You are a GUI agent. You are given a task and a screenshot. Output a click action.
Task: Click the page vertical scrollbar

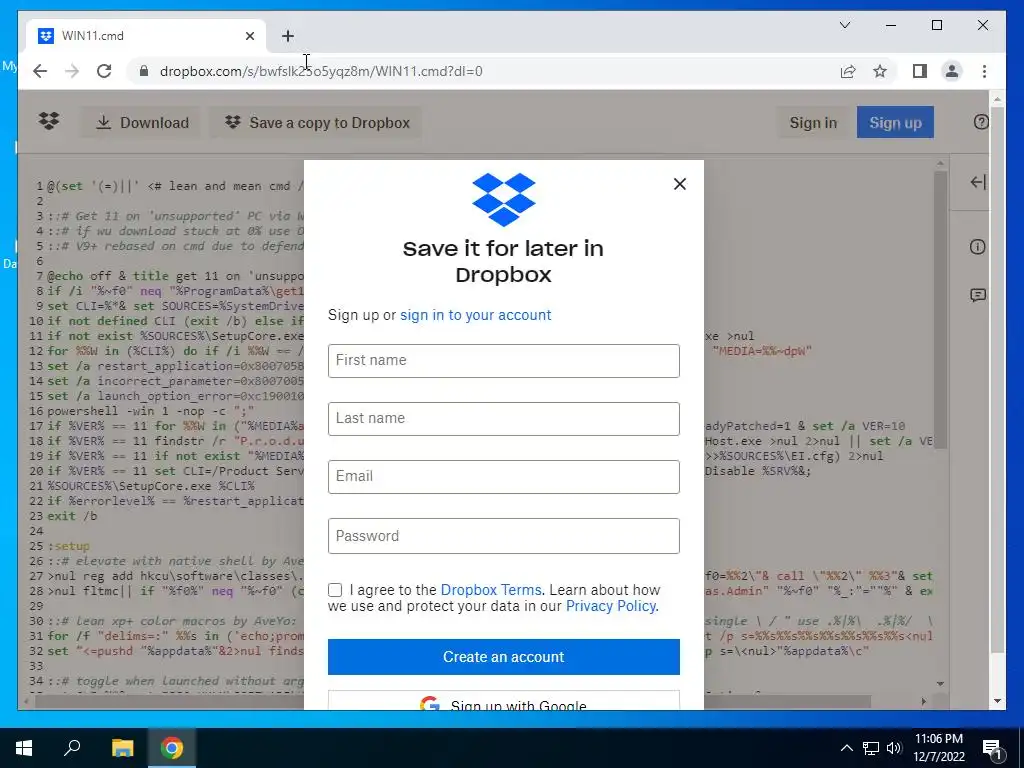(x=997, y=379)
